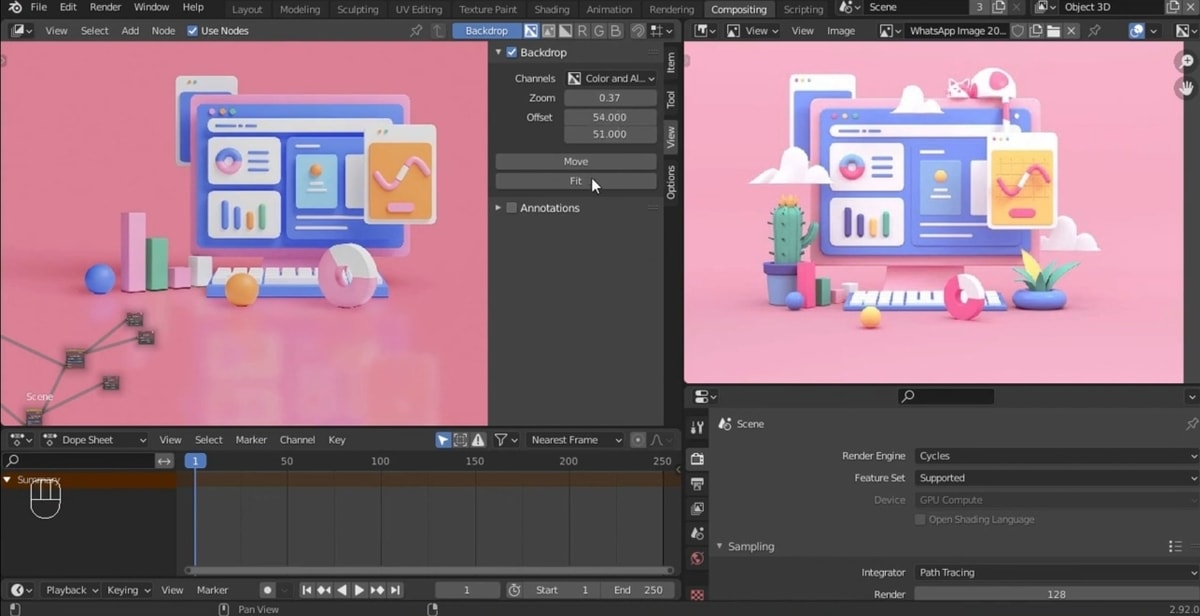Open the Render properties tab icon
The width and height of the screenshot is (1200, 616).
[x=697, y=459]
